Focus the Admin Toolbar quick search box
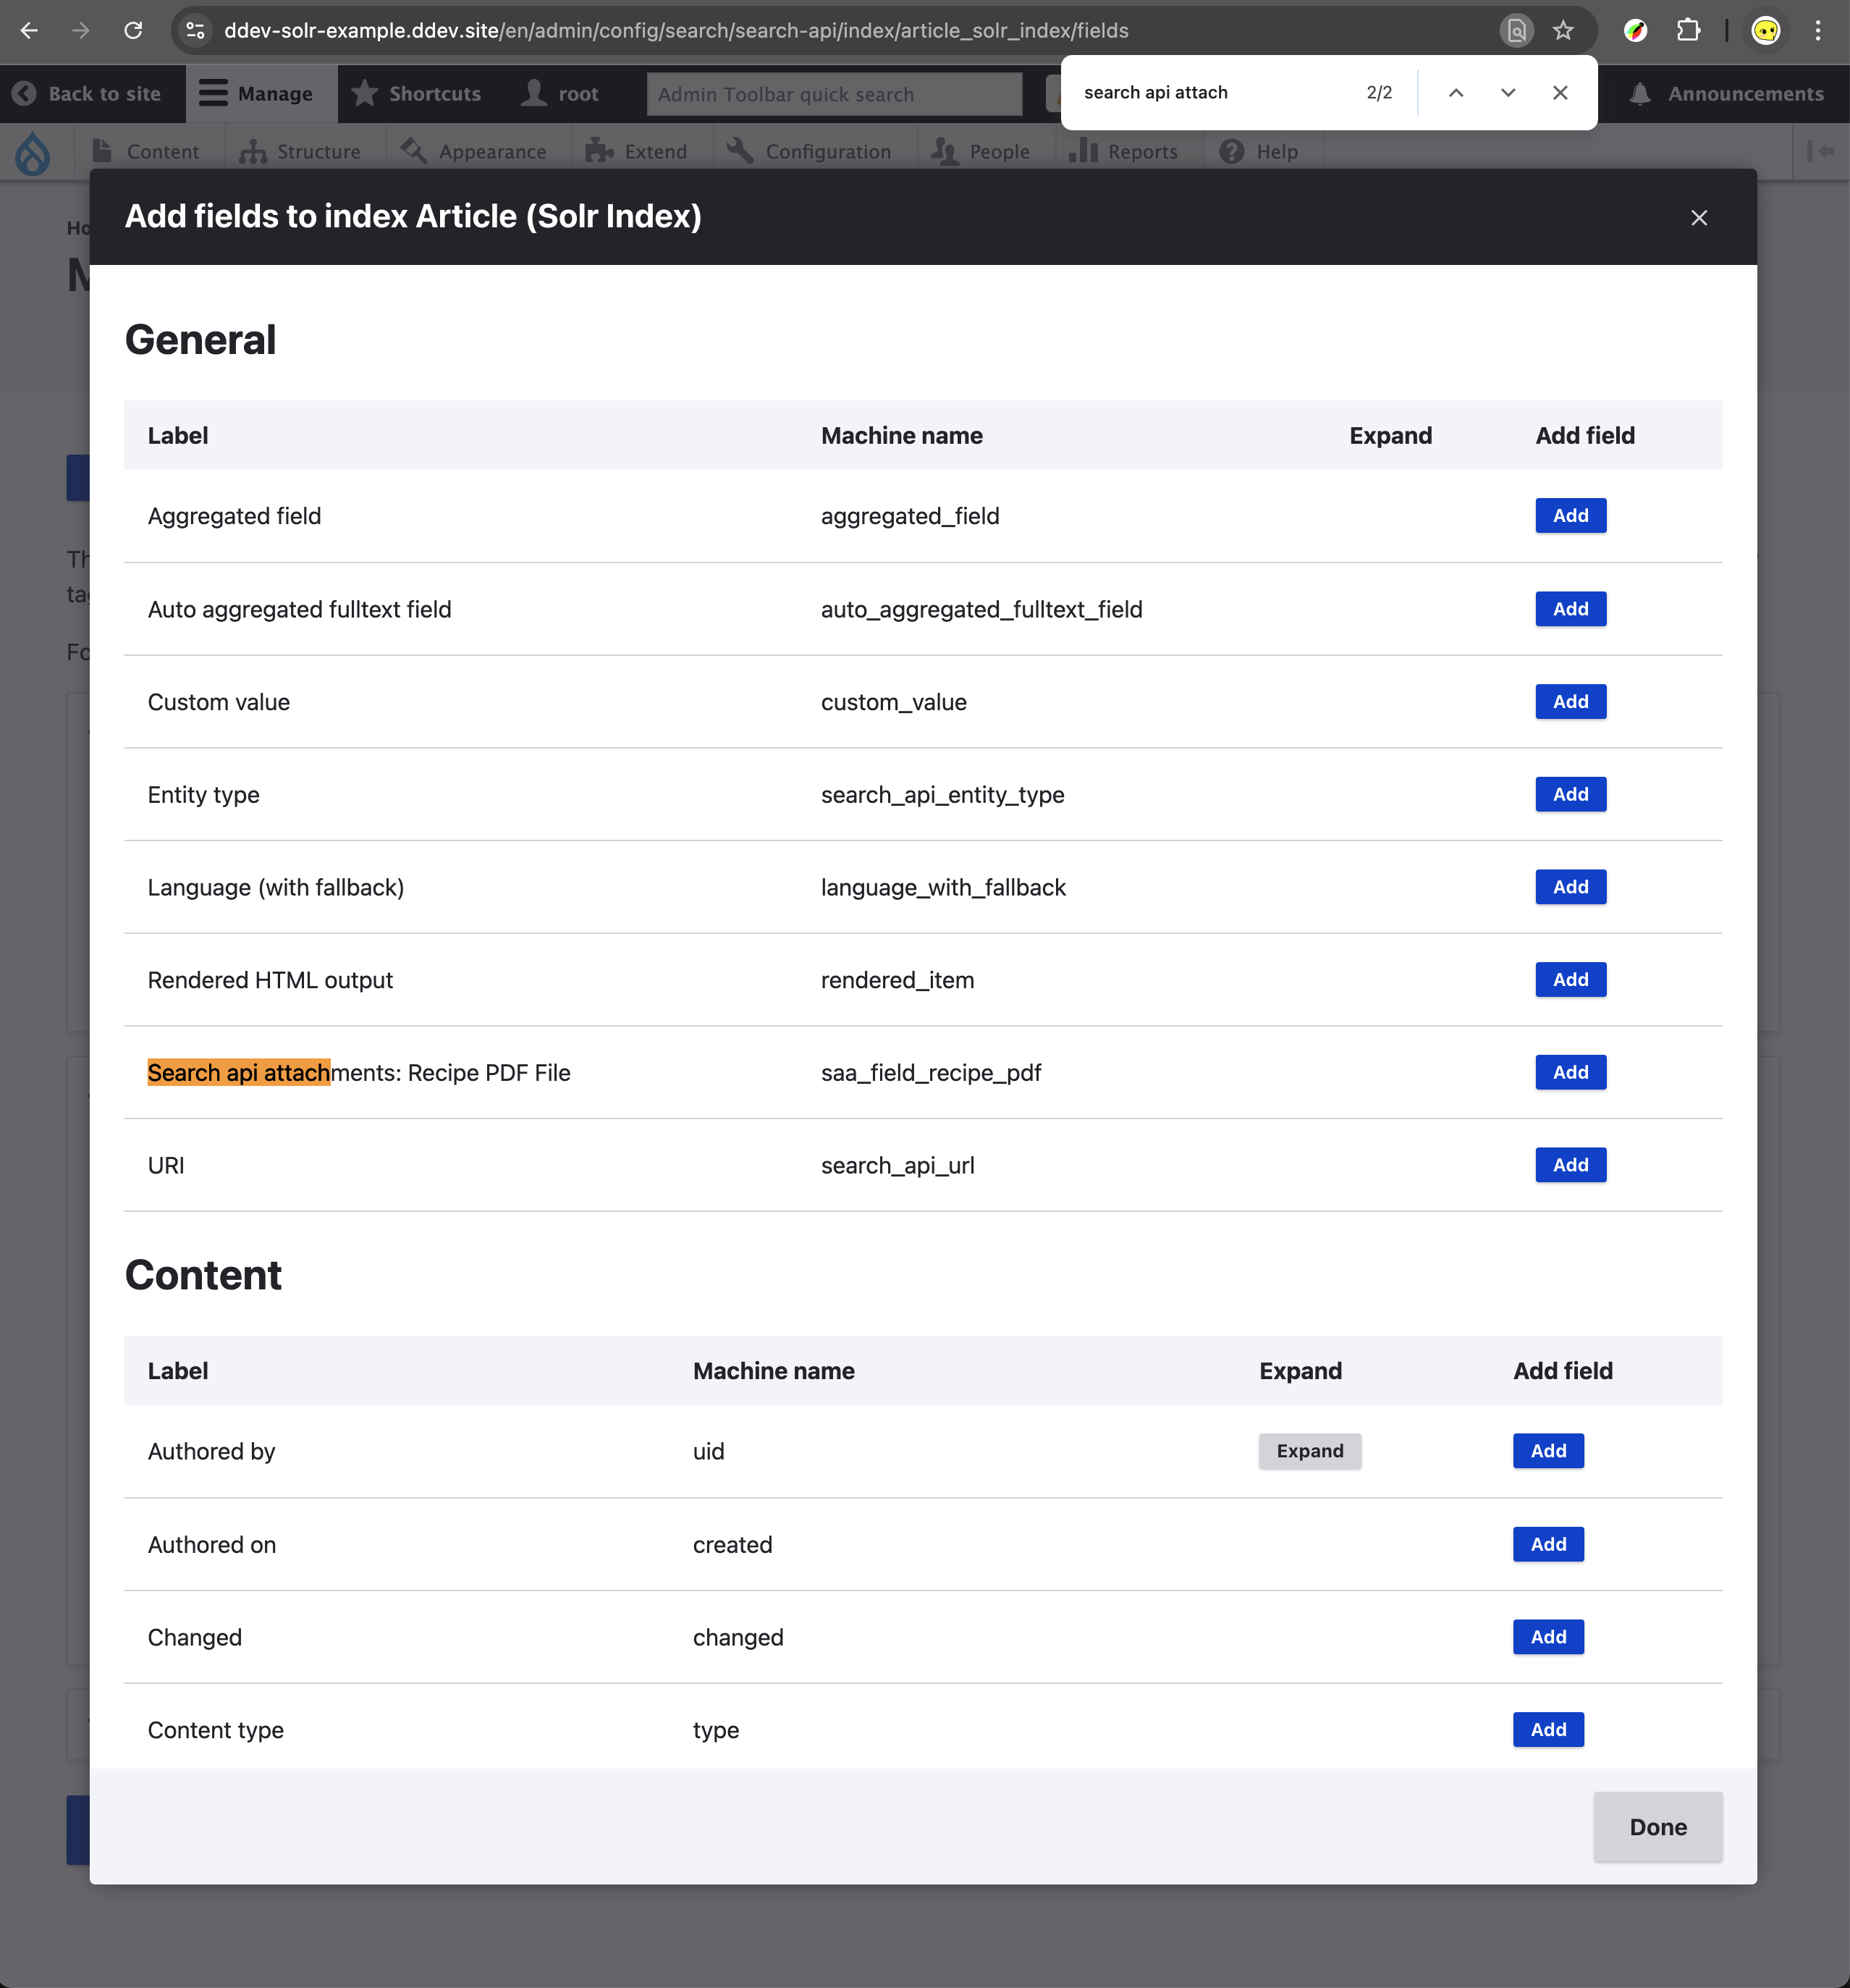This screenshot has width=1850, height=1988. (x=834, y=94)
